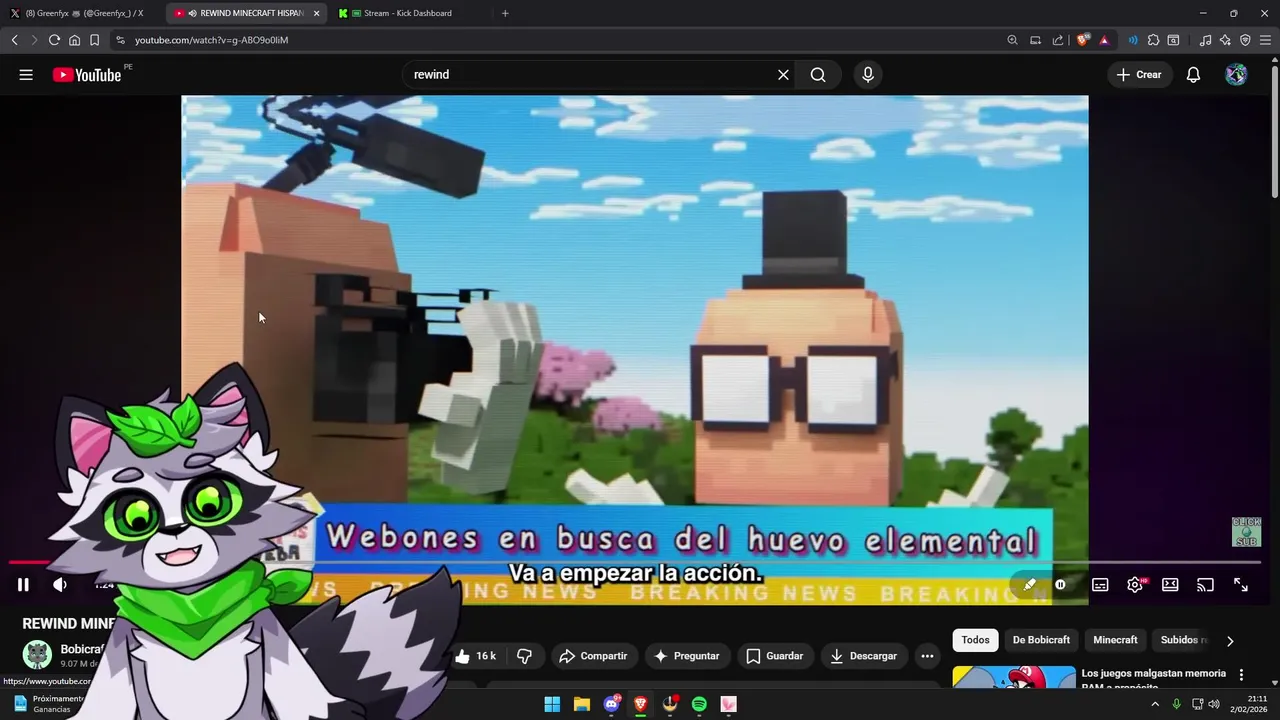The width and height of the screenshot is (1280, 720).
Task: Close the REWIND MINECRAFT tab
Action: 316,13
